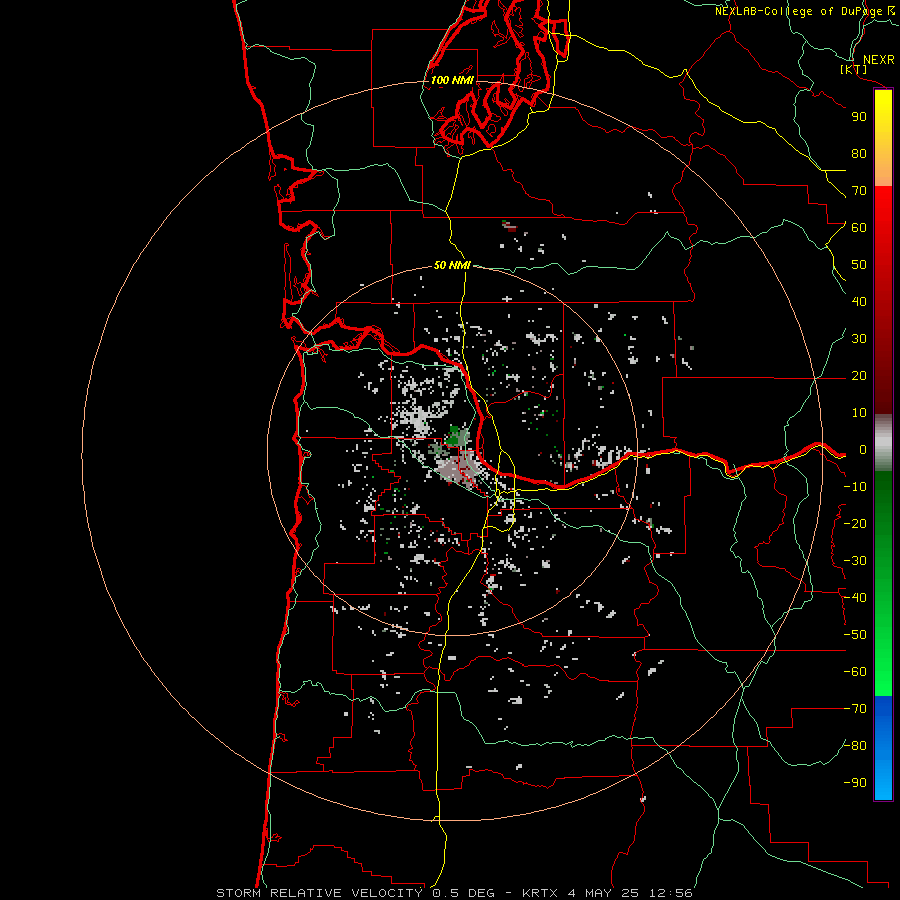Click the 0 value on velocity scale
Image resolution: width=900 pixels, height=900 pixels.
tap(863, 450)
